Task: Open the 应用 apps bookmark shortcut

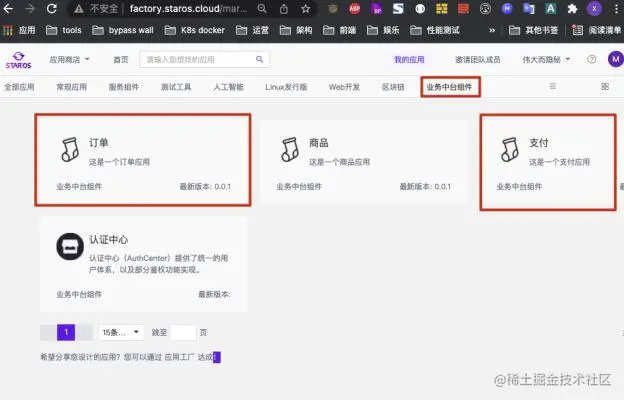Action: [x=19, y=30]
